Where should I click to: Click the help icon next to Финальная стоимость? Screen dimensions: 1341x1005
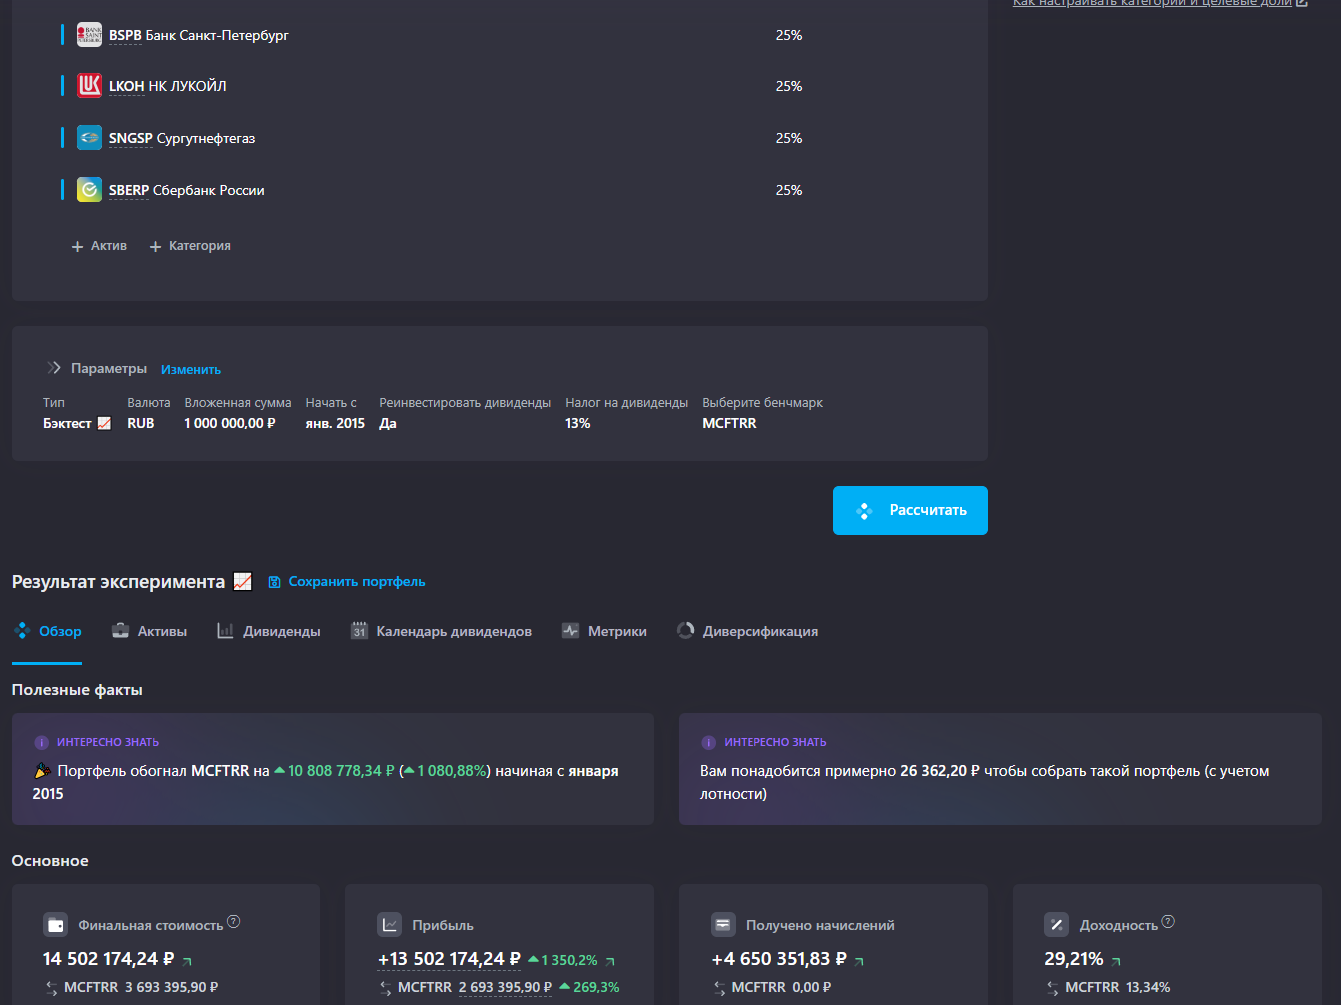coord(234,921)
